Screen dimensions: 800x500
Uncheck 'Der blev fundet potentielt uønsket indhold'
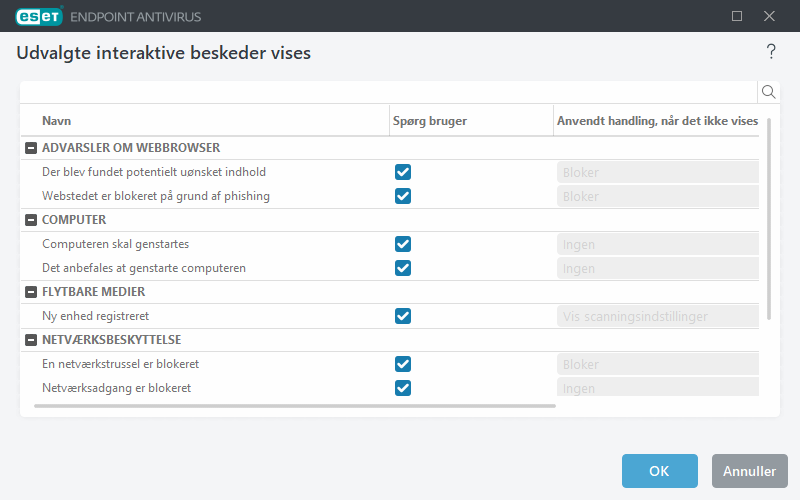point(403,172)
